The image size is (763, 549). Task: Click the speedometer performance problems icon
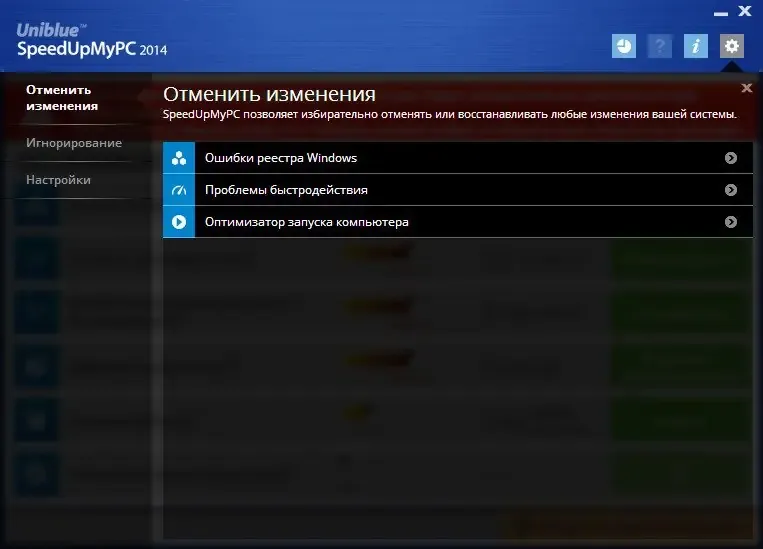coord(179,190)
